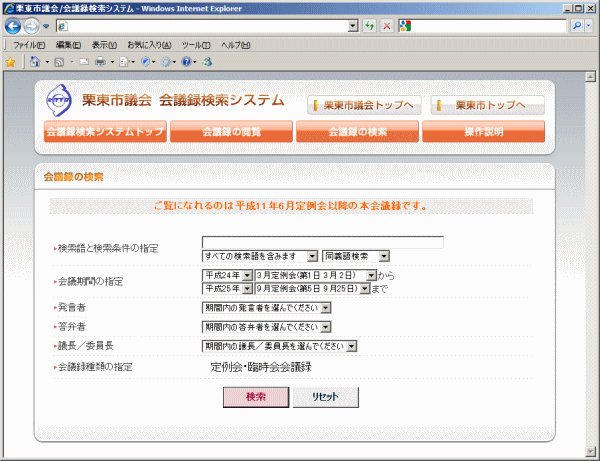The width and height of the screenshot is (600, 461).
Task: Click the browser Back arrow button
Action: coord(13,26)
